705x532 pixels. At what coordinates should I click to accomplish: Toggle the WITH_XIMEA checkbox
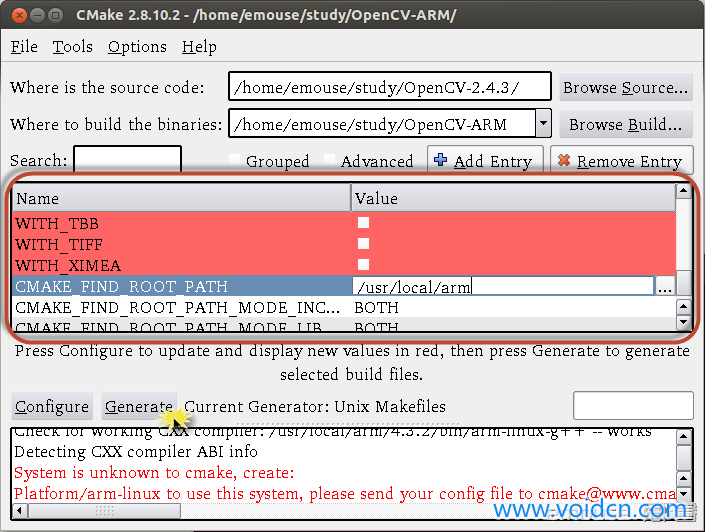363,264
